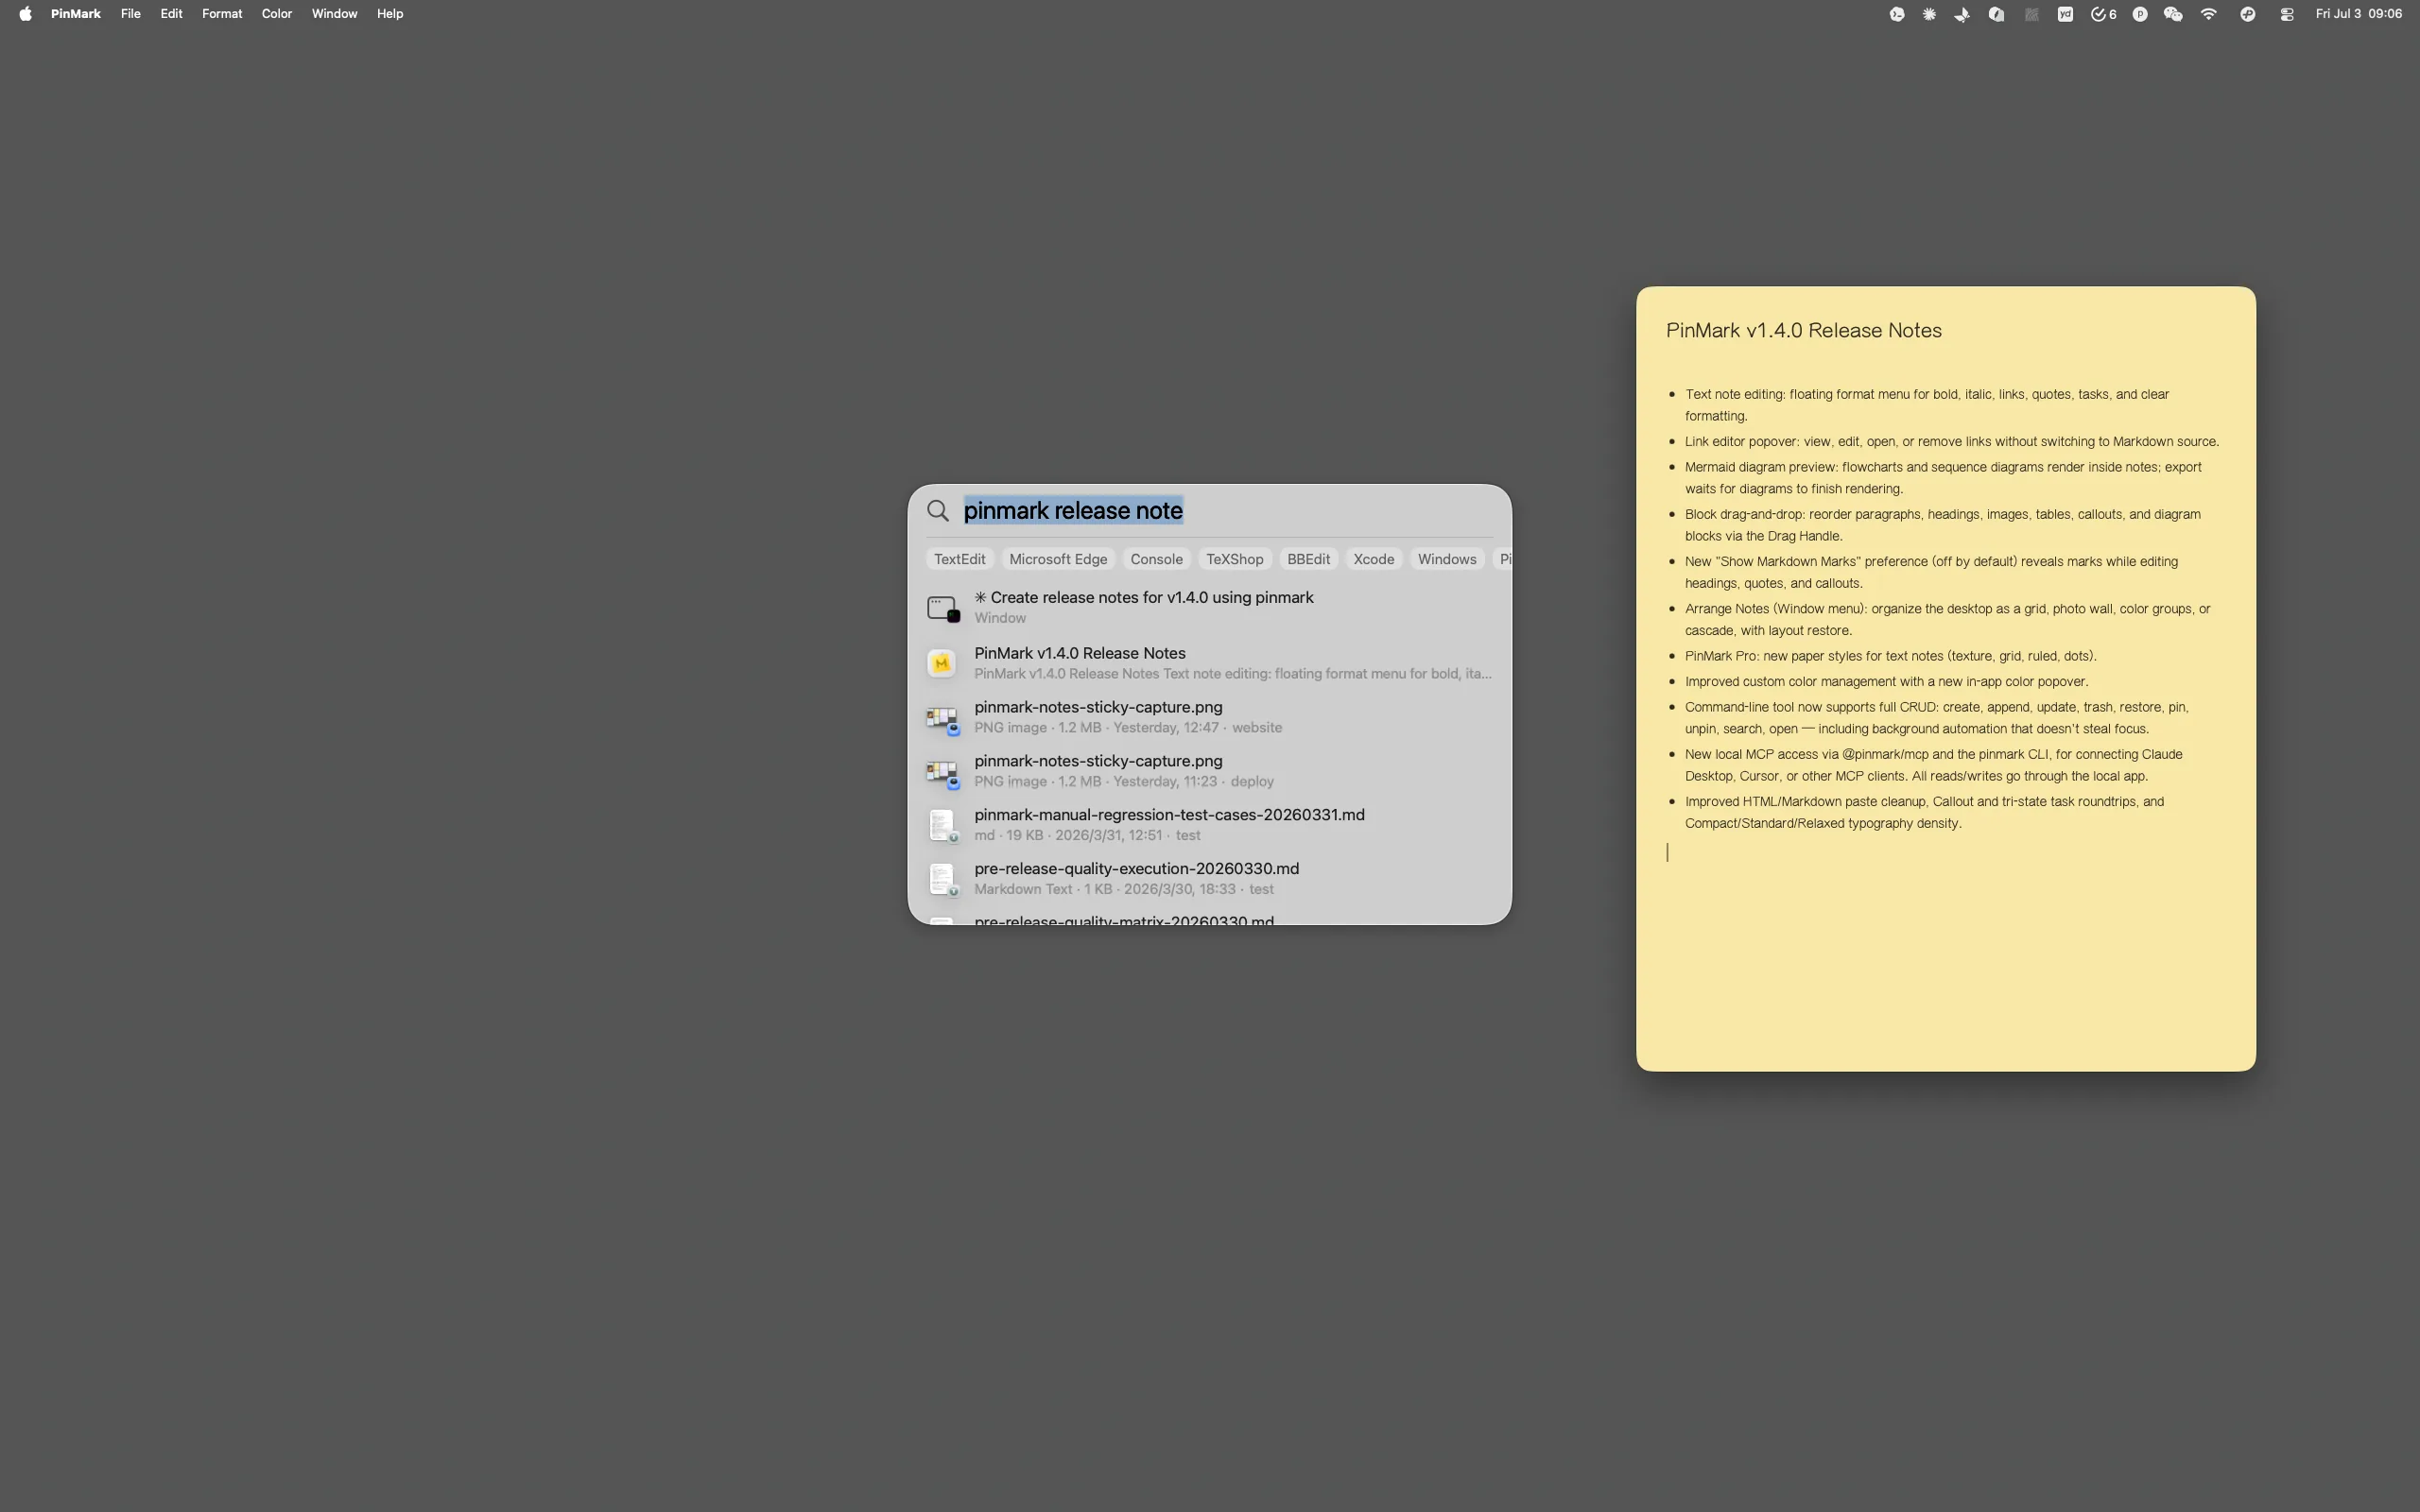The height and width of the screenshot is (1512, 2420).
Task: Open the Apple menu
Action: 25,14
